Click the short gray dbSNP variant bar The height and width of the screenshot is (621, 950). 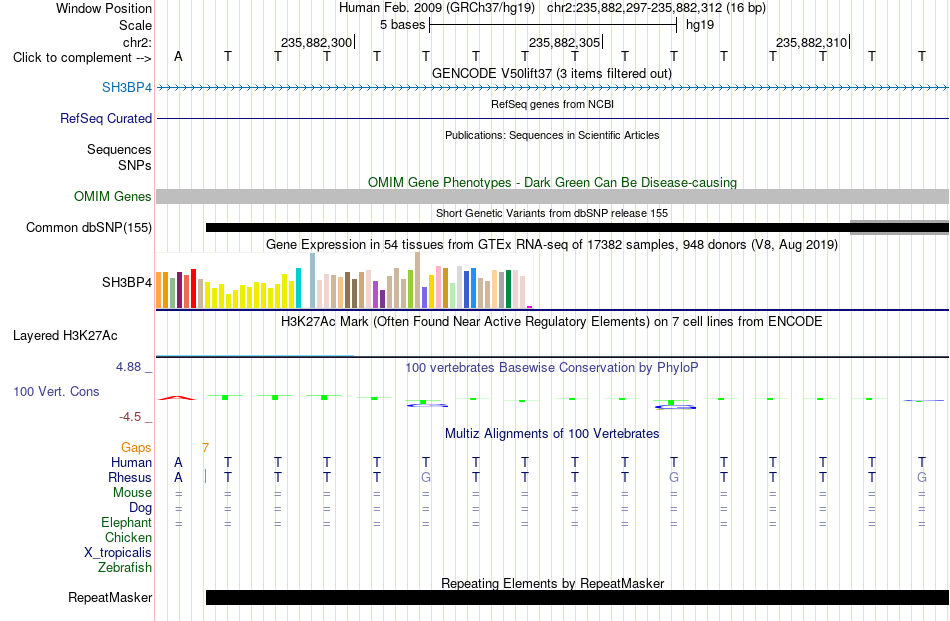(x=900, y=228)
